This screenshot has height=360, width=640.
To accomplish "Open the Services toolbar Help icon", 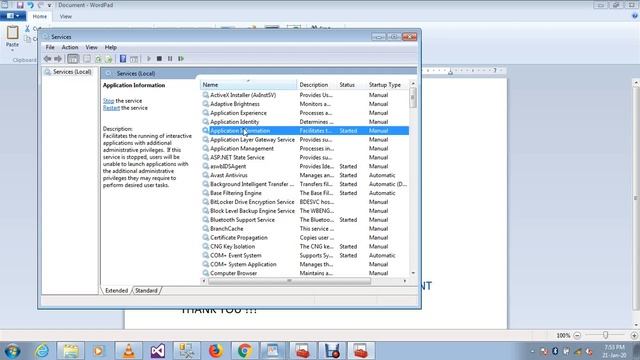I will point(122,59).
